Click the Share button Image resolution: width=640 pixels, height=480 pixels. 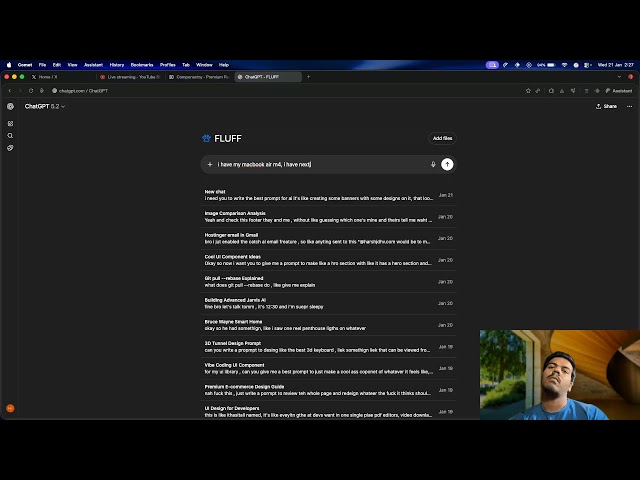tap(606, 107)
